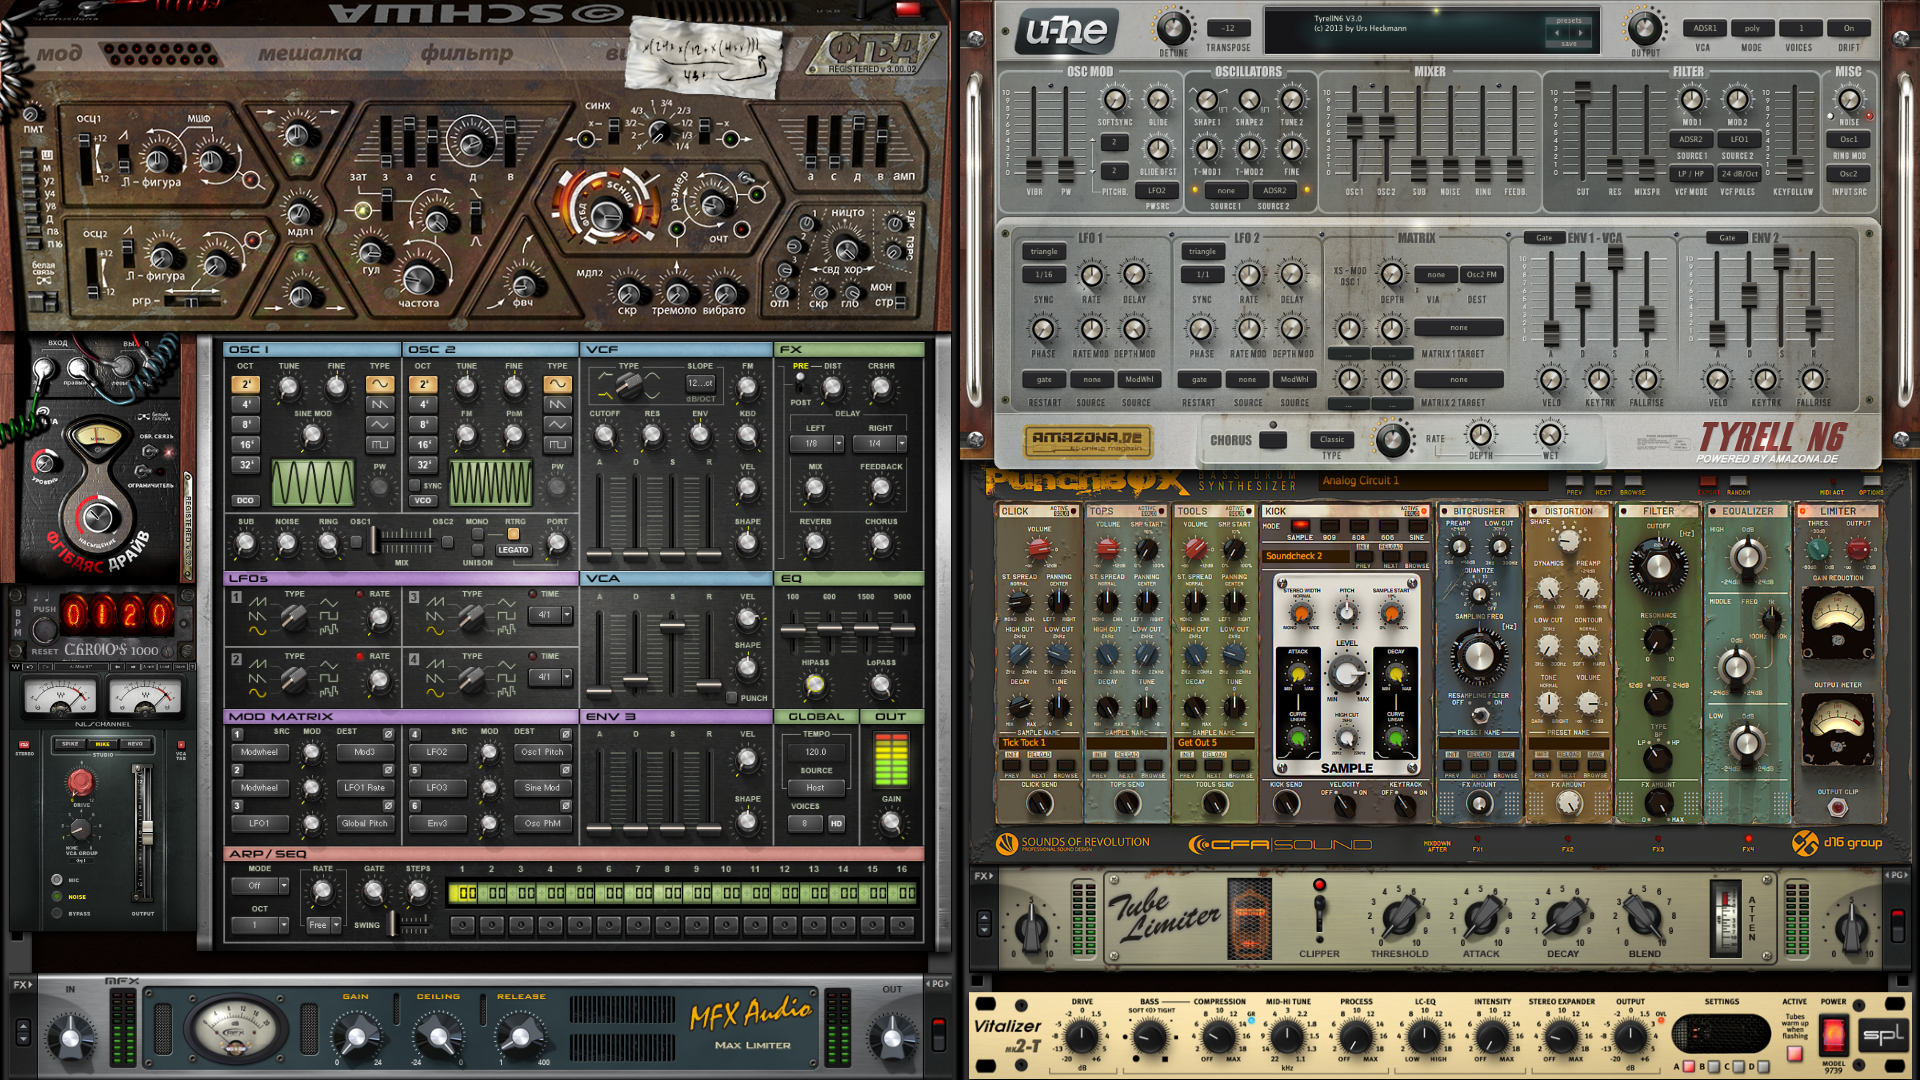The image size is (1920, 1080).
Task: Toggle the Limiter module on/off LED
Action: 1803,511
